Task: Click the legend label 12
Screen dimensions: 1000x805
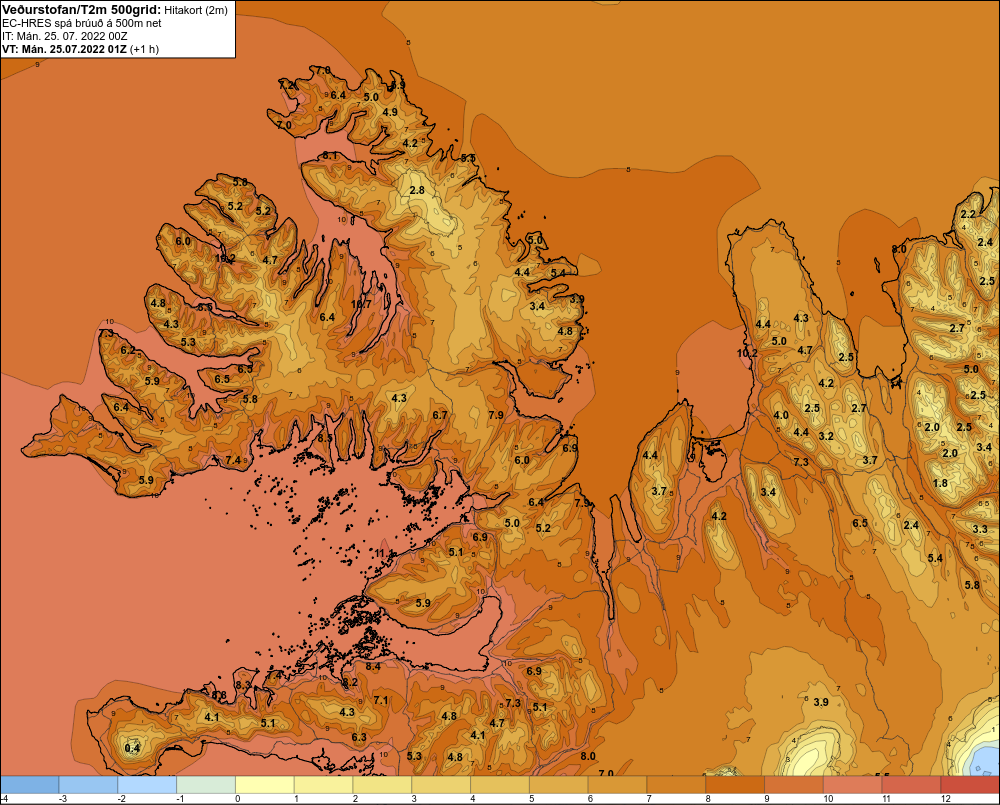Action: point(945,799)
